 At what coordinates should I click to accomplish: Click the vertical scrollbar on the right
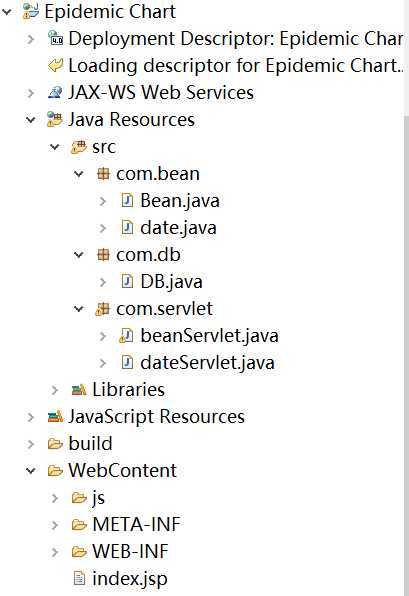pyautogui.click(x=406, y=355)
